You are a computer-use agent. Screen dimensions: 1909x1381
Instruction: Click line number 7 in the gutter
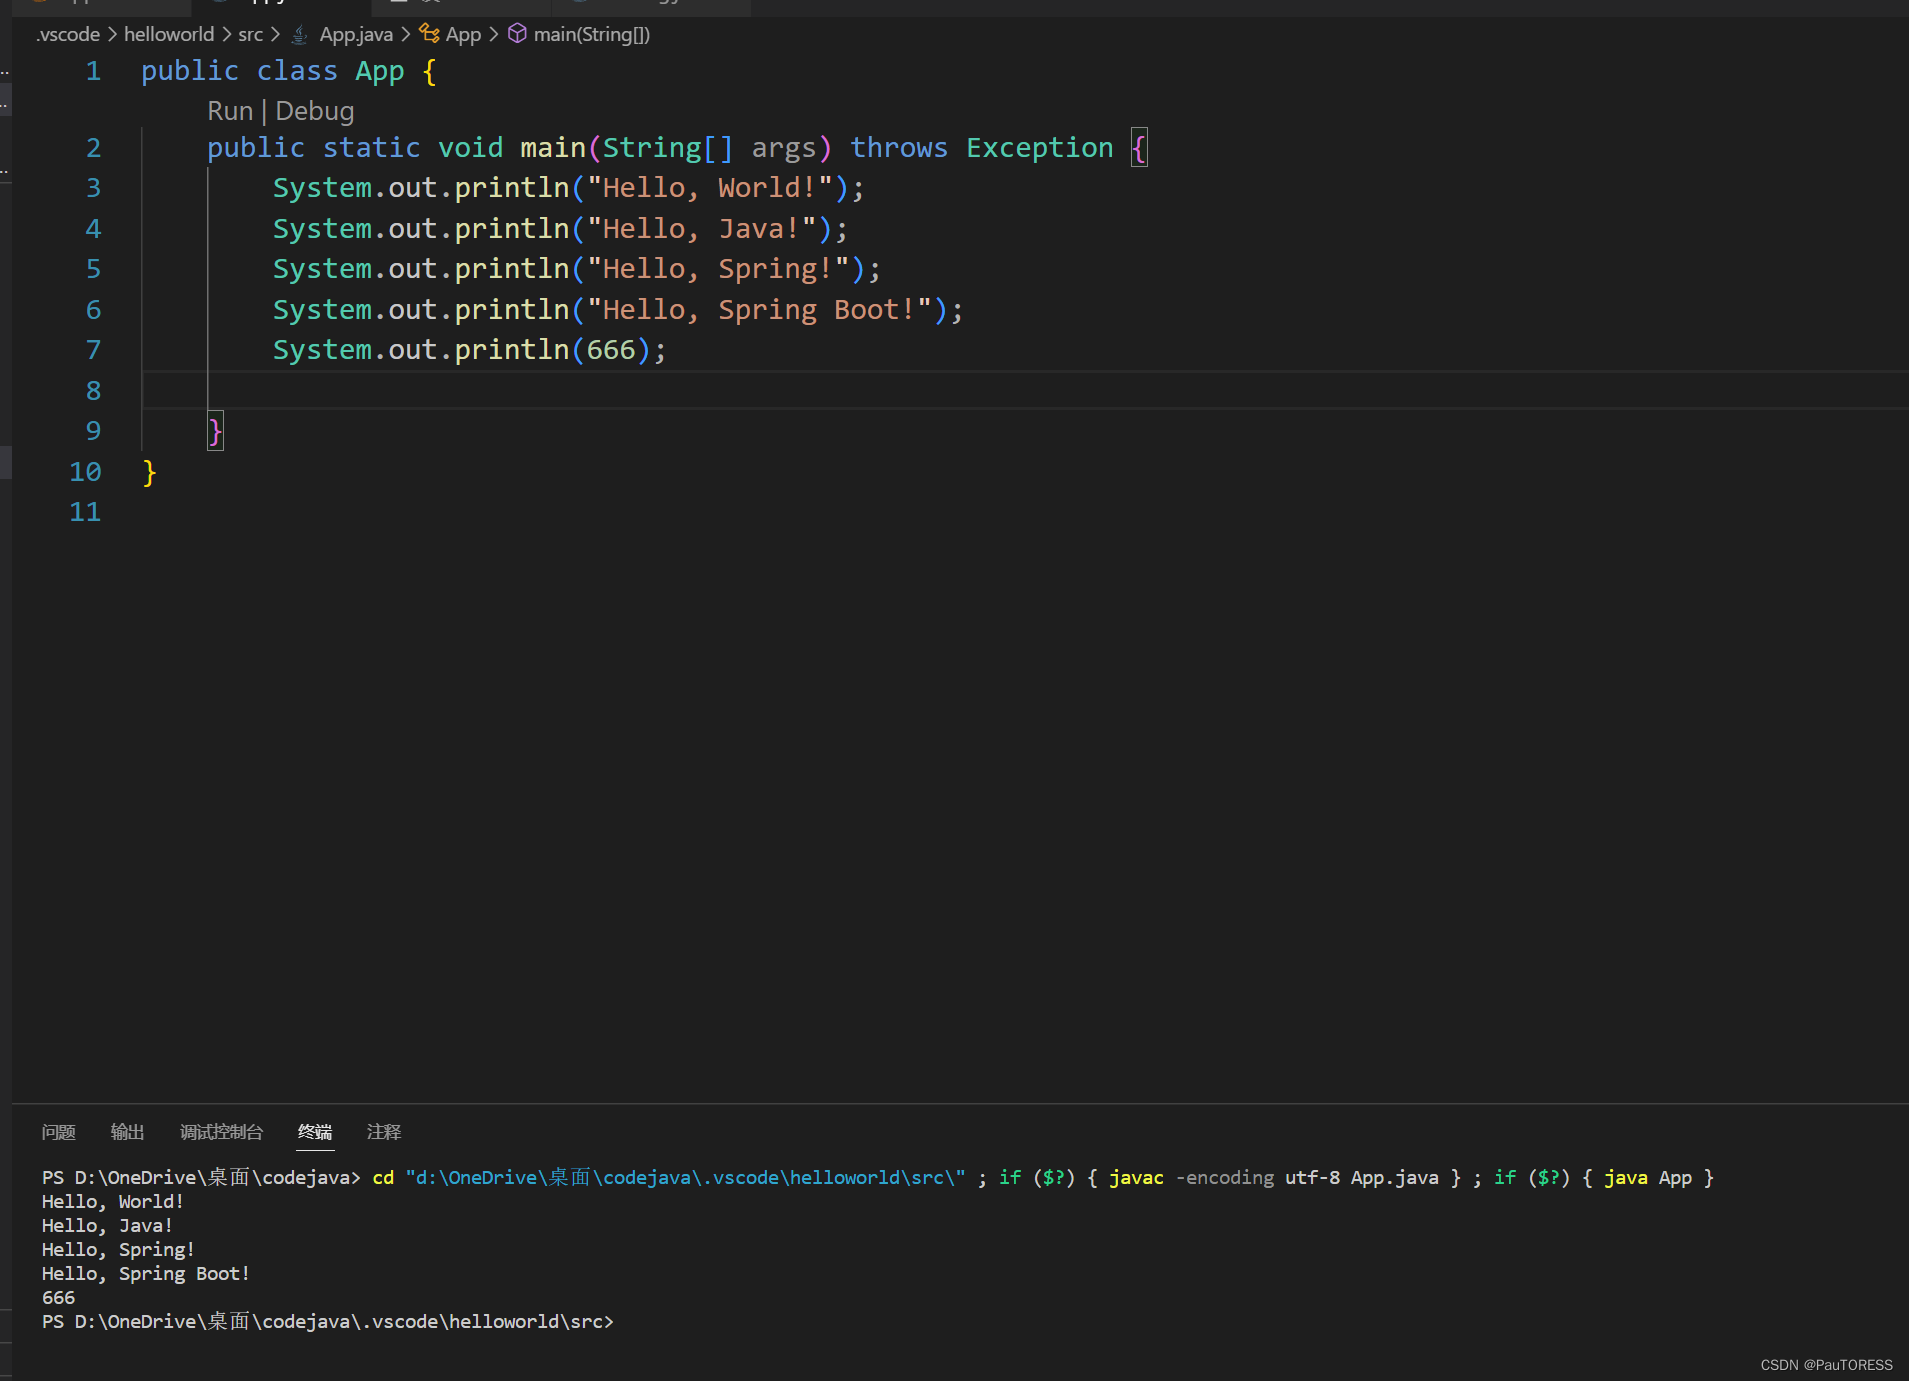click(x=93, y=349)
